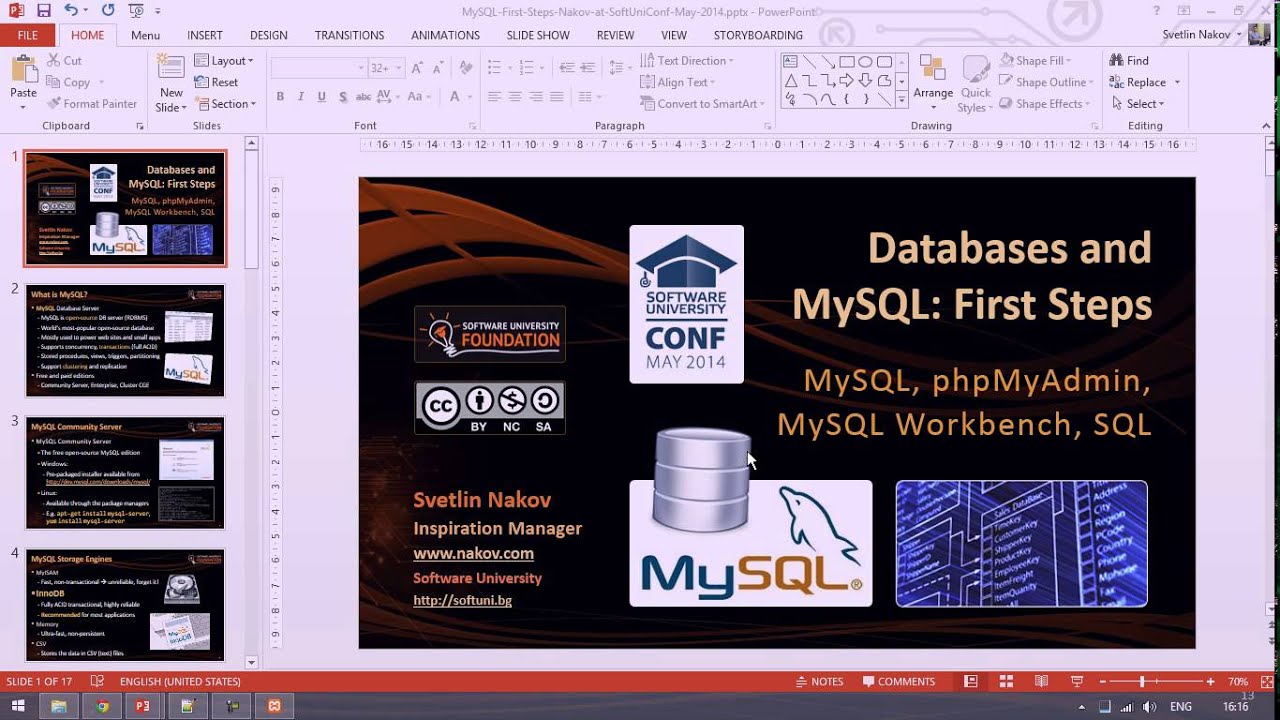Toggle strikethrough formatting

[364, 97]
